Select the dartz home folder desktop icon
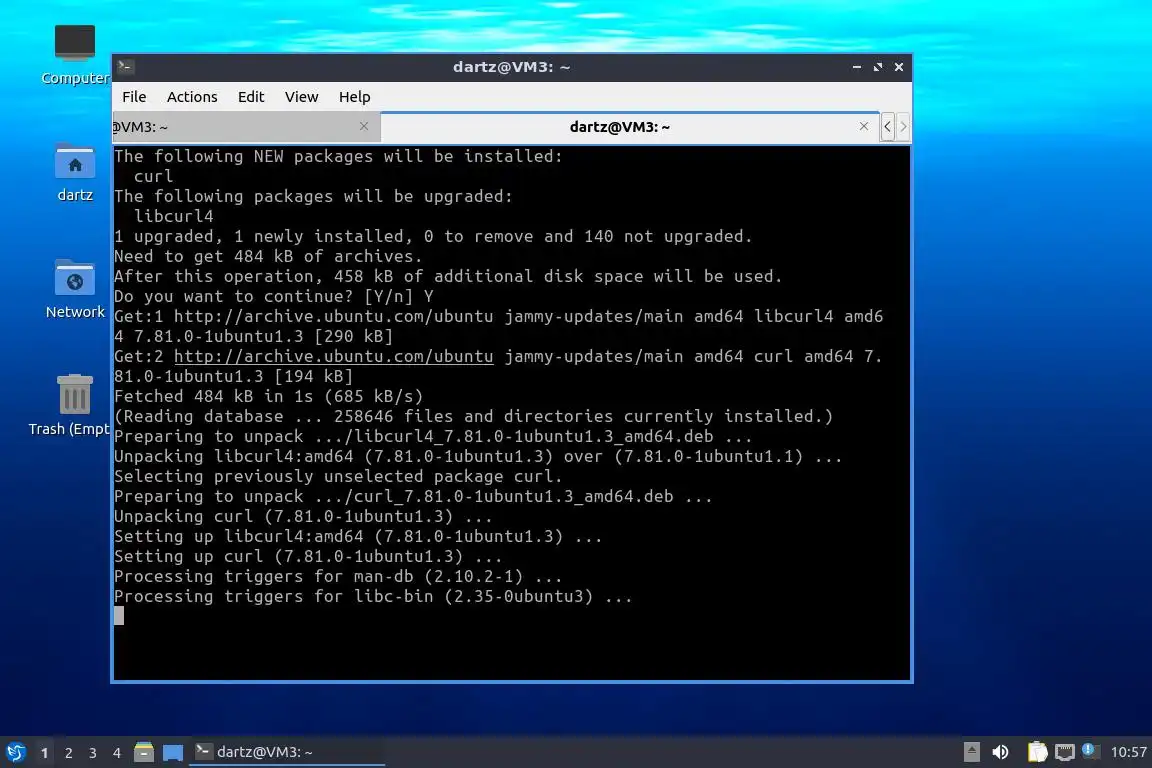The height and width of the screenshot is (768, 1152). click(75, 173)
